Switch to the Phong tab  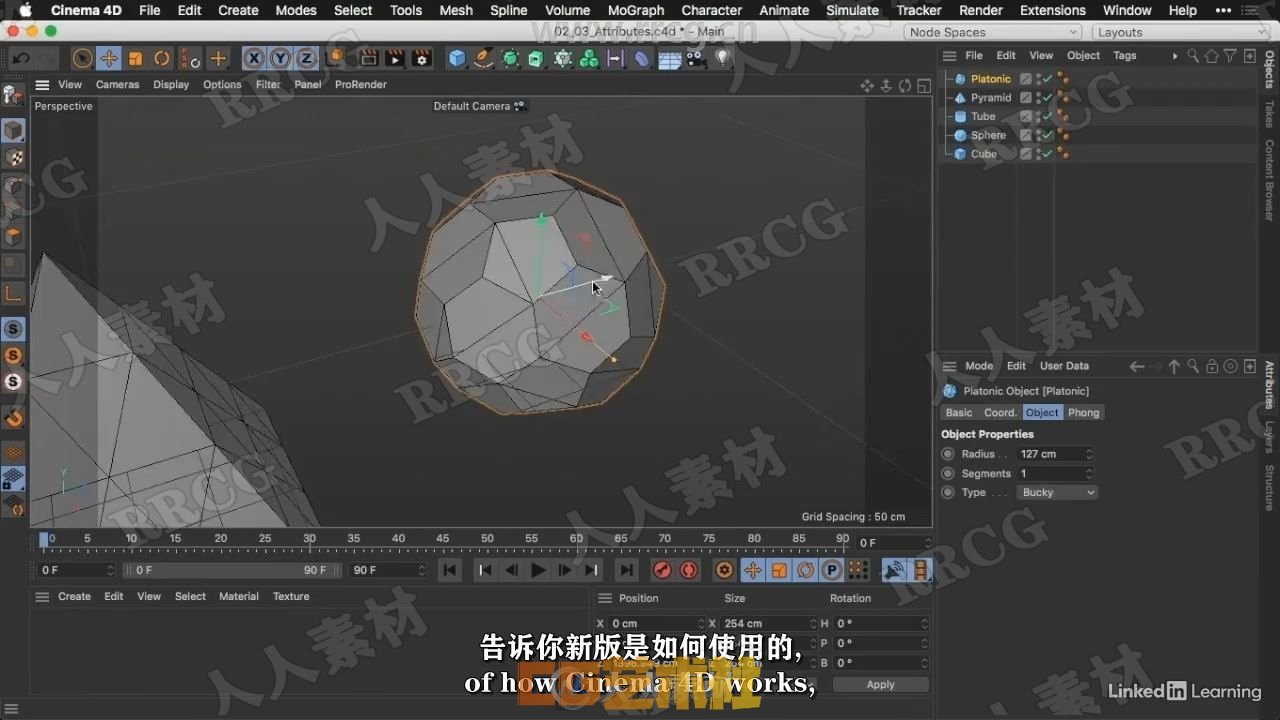[1083, 412]
